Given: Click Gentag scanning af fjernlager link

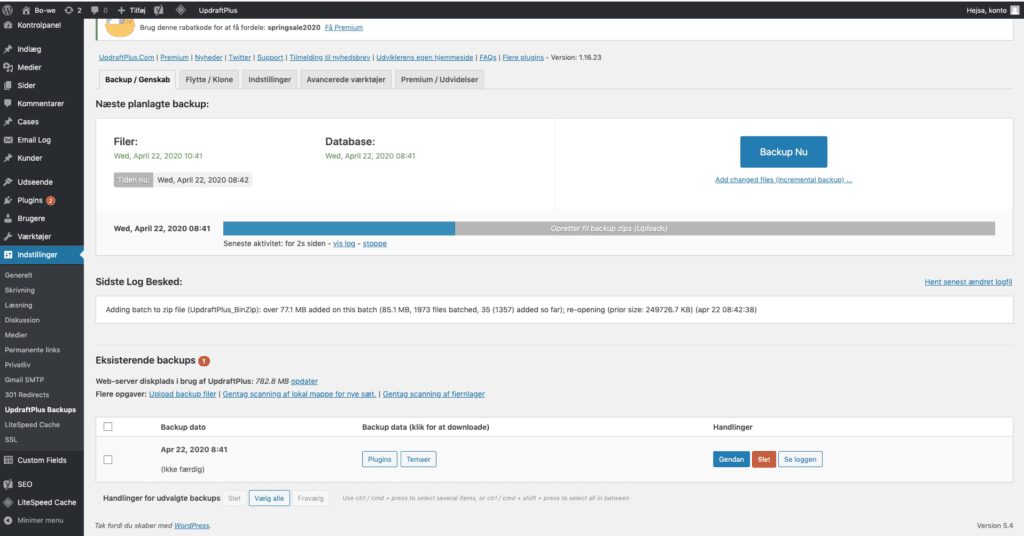Looking at the screenshot, I should coord(434,394).
